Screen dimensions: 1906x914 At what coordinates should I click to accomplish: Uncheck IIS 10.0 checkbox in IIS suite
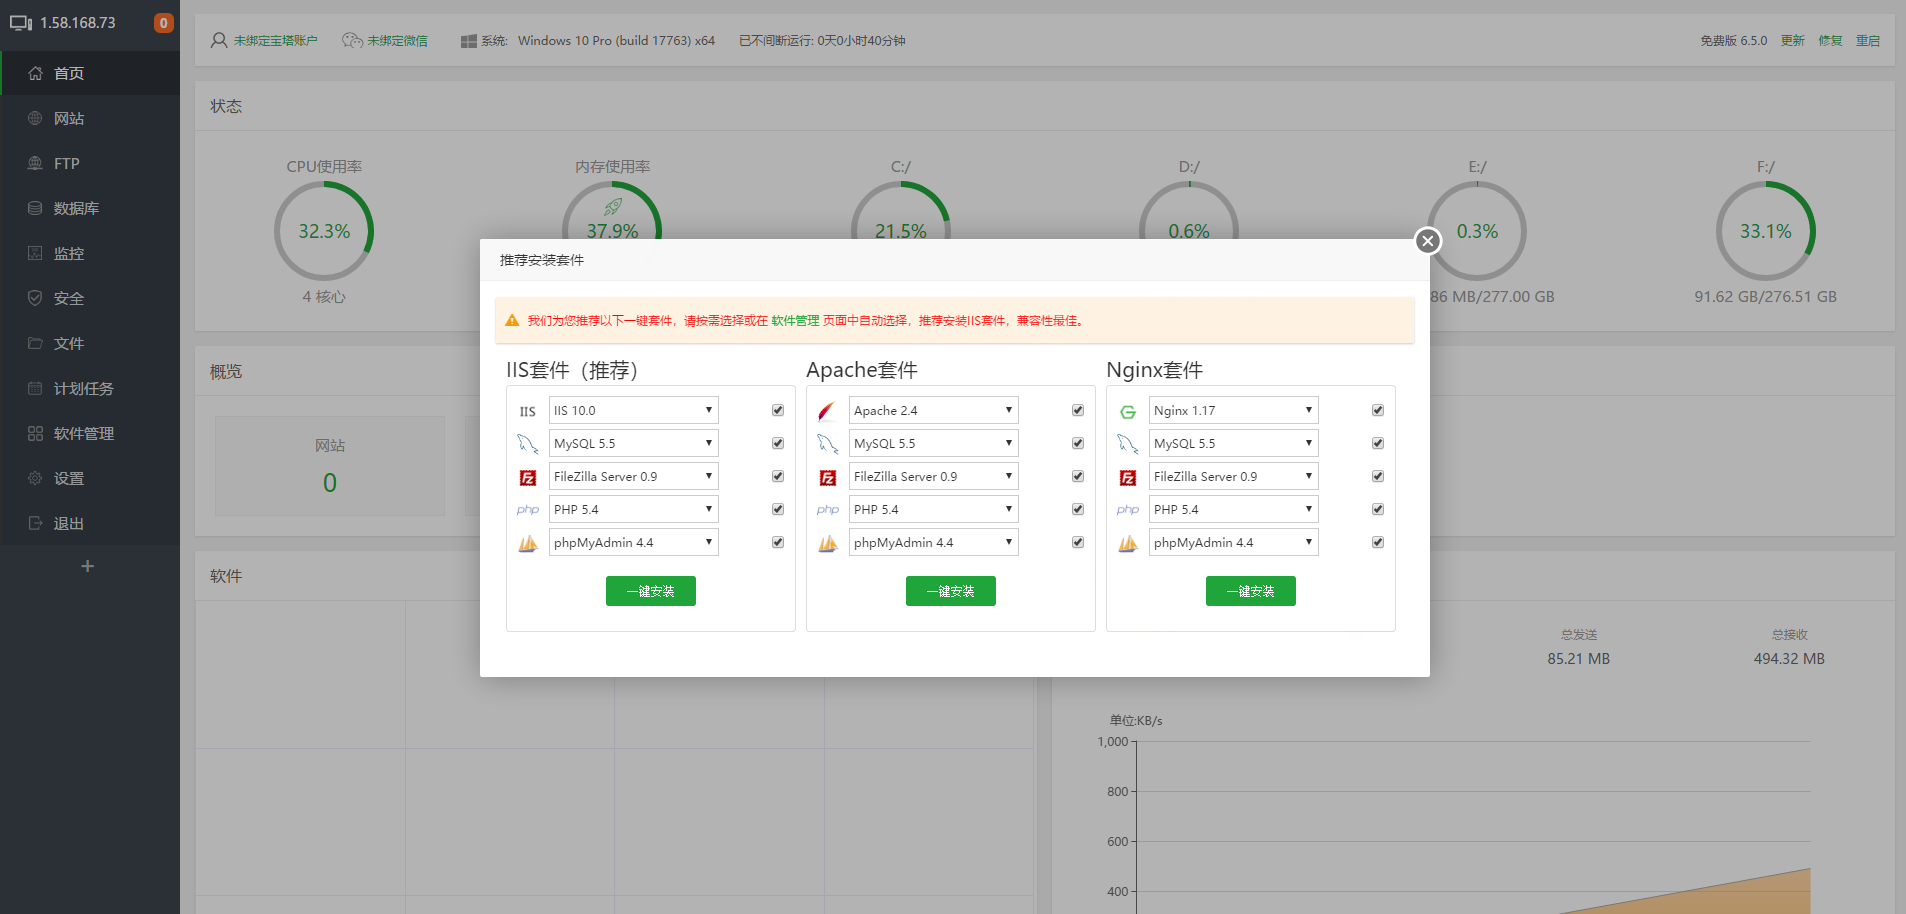778,410
